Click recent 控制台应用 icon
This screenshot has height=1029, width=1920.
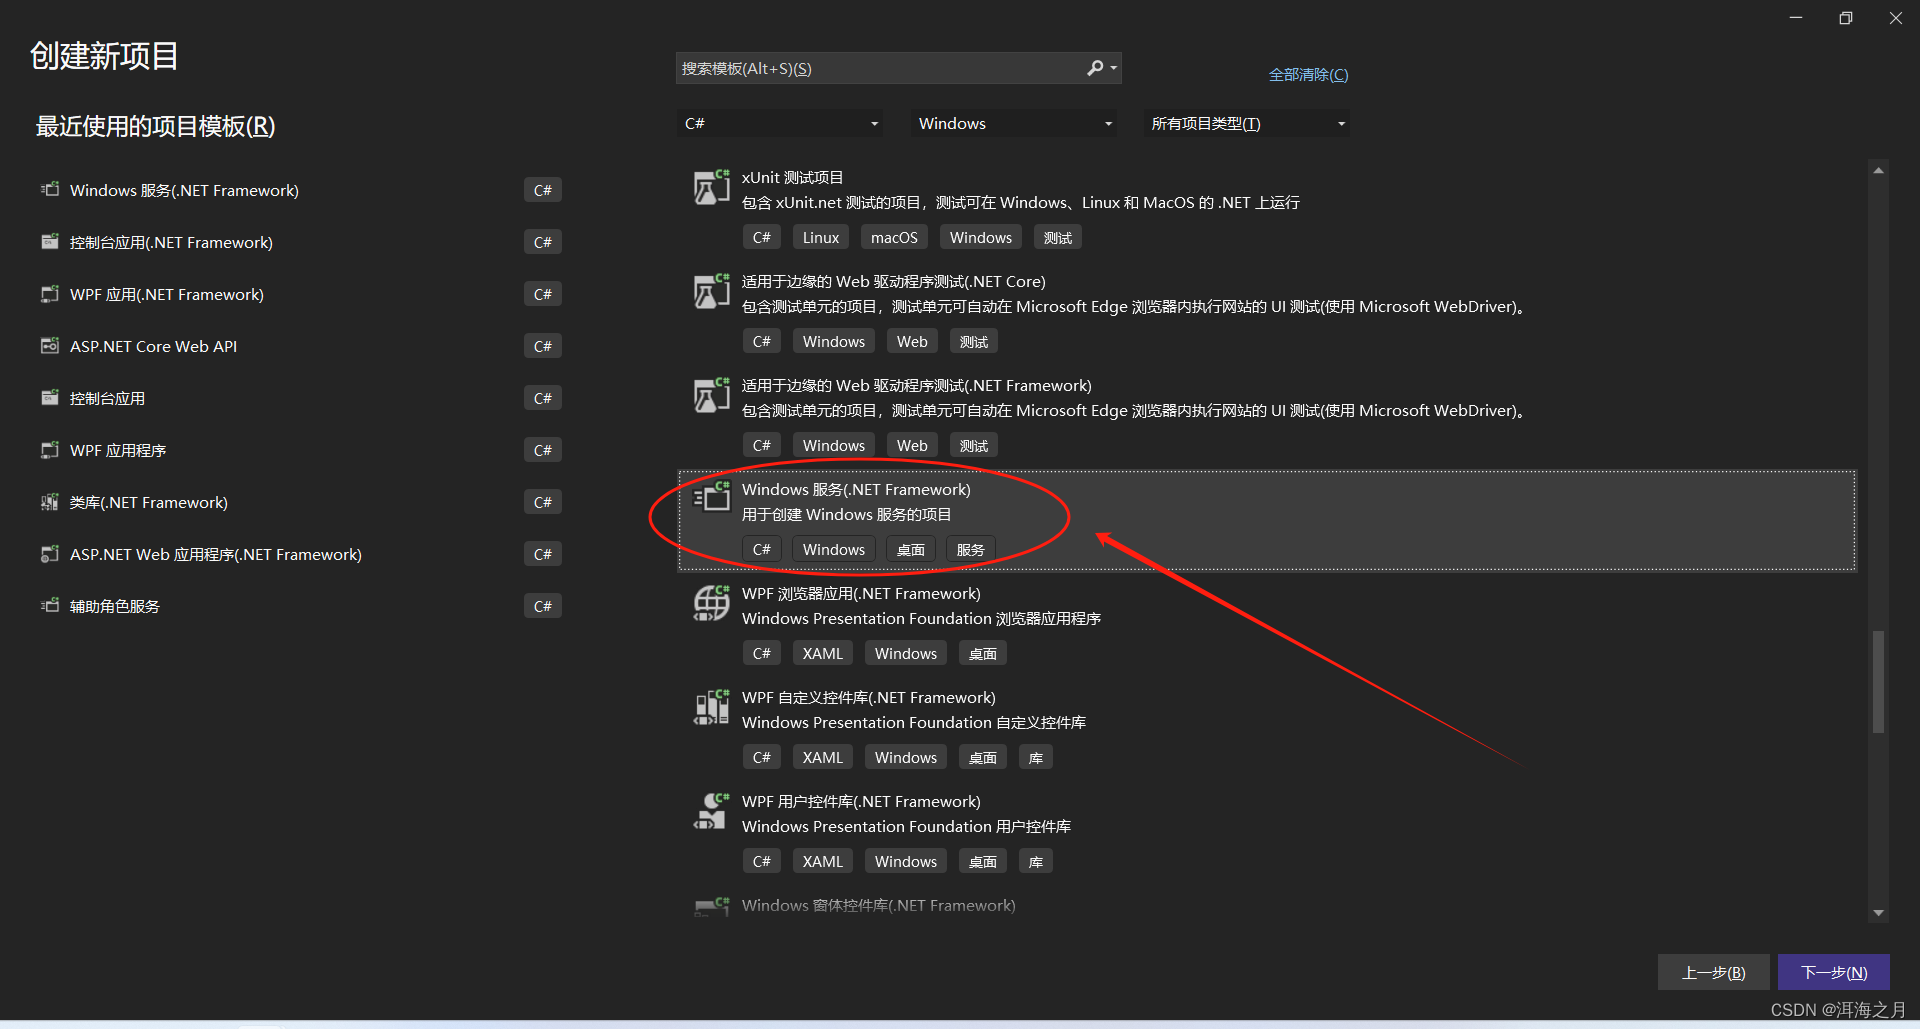pyautogui.click(x=50, y=397)
